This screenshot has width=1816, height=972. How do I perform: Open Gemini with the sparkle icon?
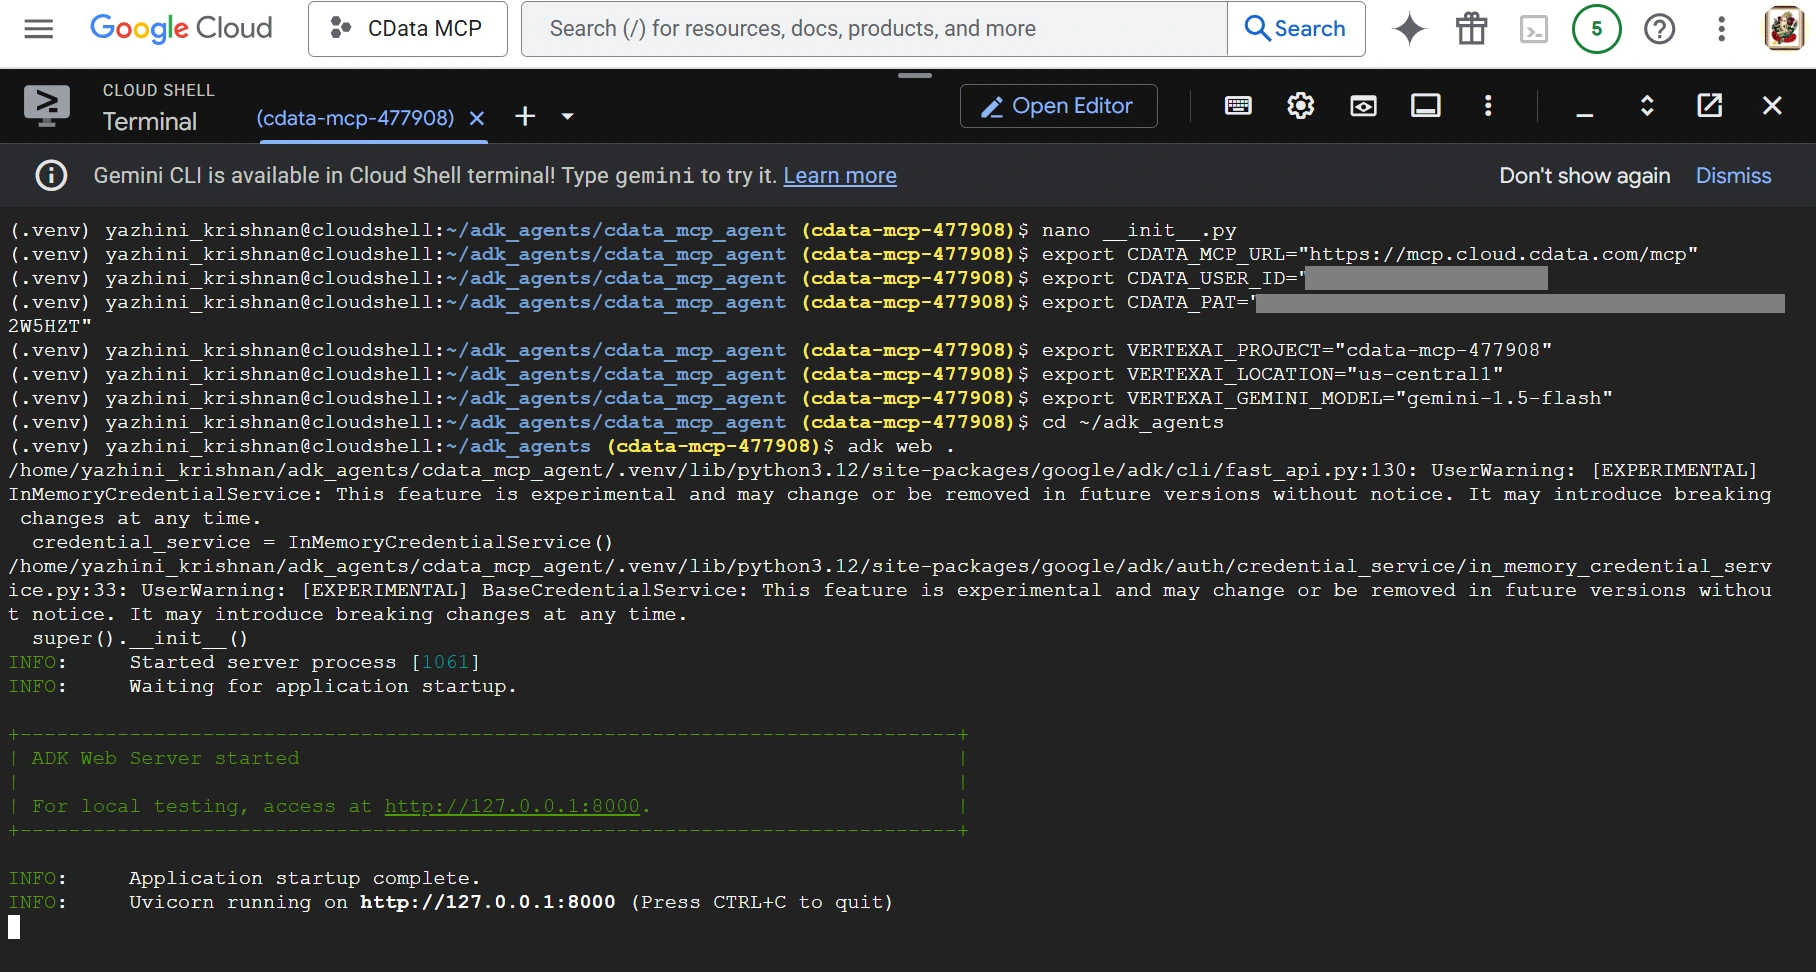[1409, 29]
